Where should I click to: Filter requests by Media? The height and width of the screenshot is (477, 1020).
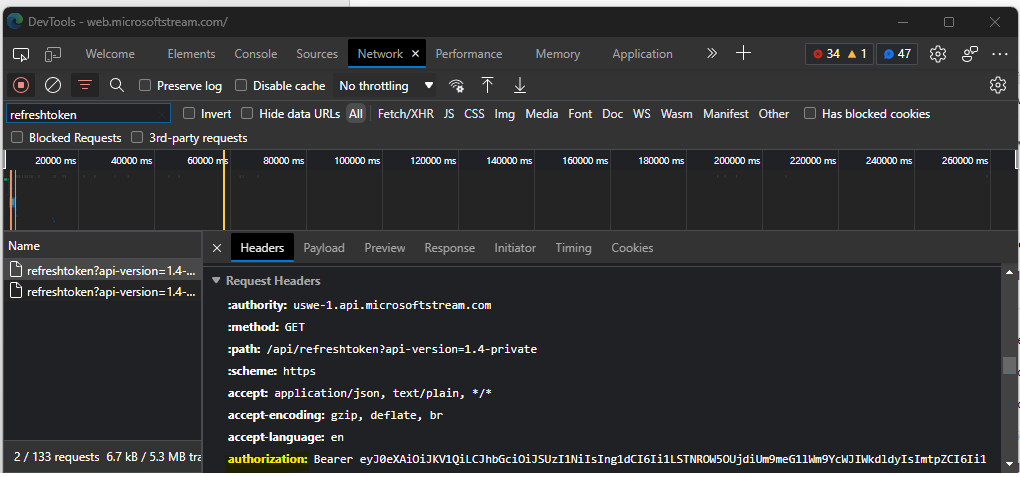point(542,114)
